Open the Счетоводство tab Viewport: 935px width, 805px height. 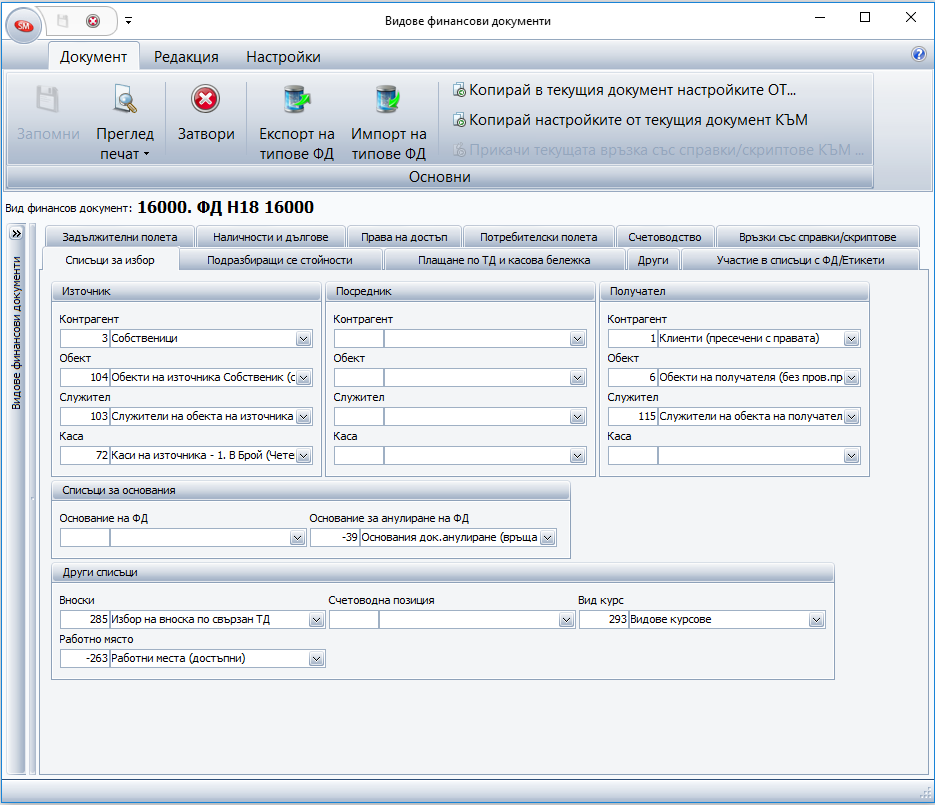coord(665,237)
